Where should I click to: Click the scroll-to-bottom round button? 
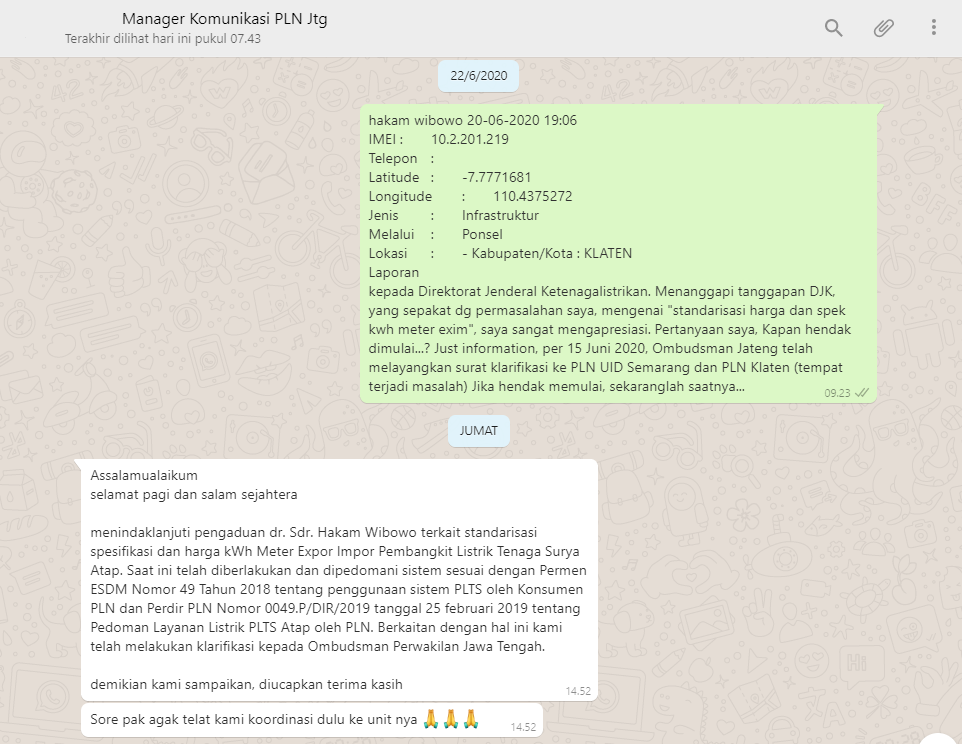tap(937, 738)
